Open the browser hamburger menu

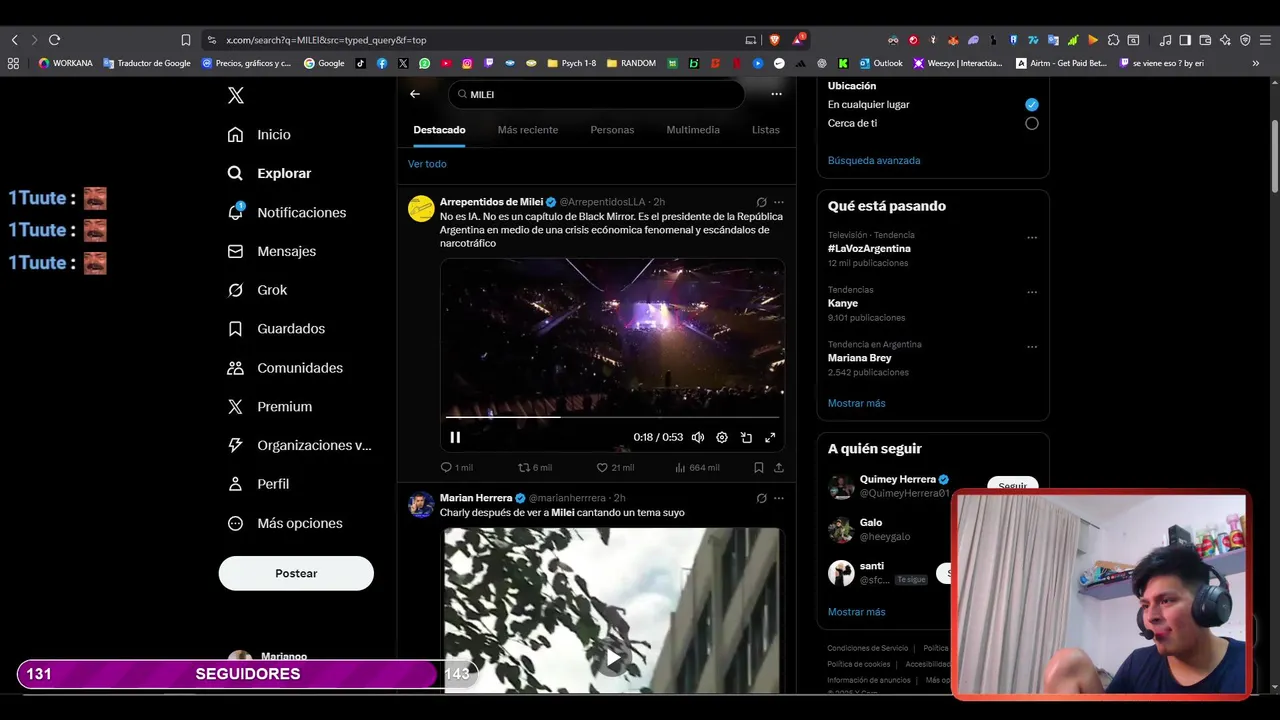point(1267,40)
